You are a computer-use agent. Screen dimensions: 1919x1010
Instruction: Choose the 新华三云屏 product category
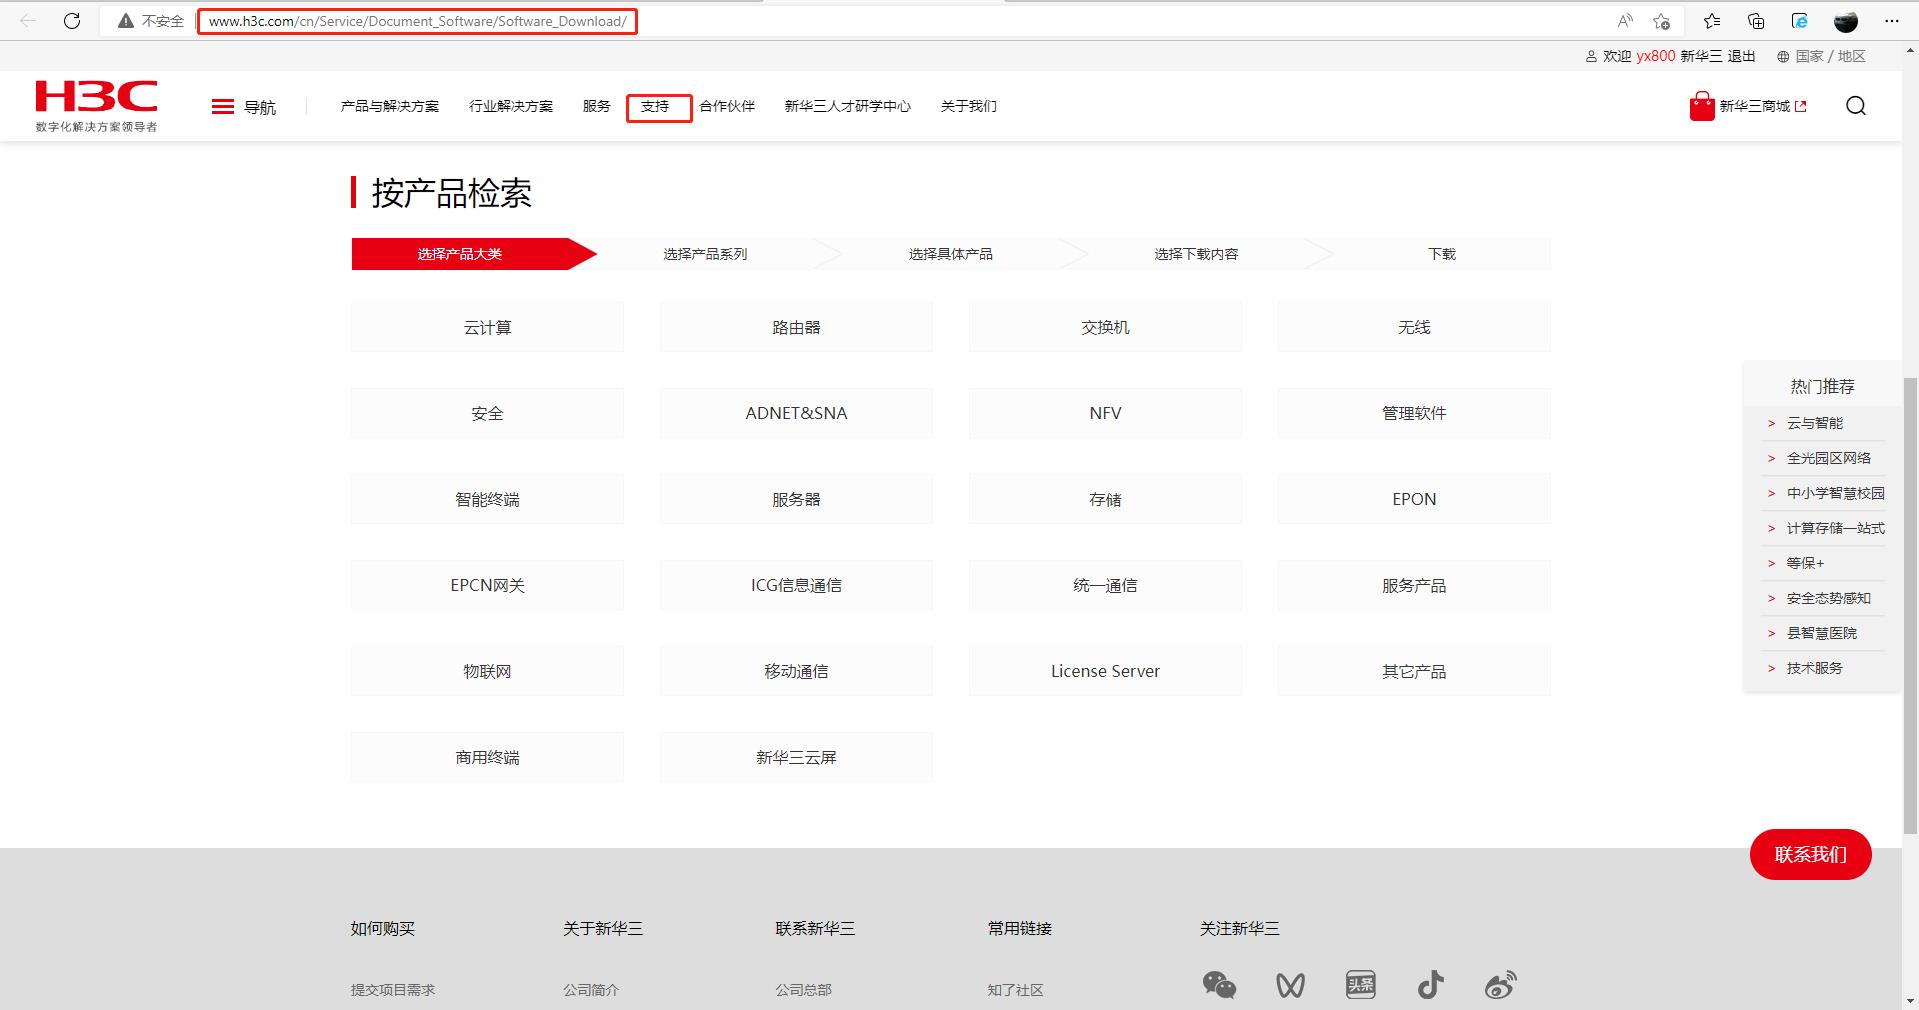click(x=796, y=757)
